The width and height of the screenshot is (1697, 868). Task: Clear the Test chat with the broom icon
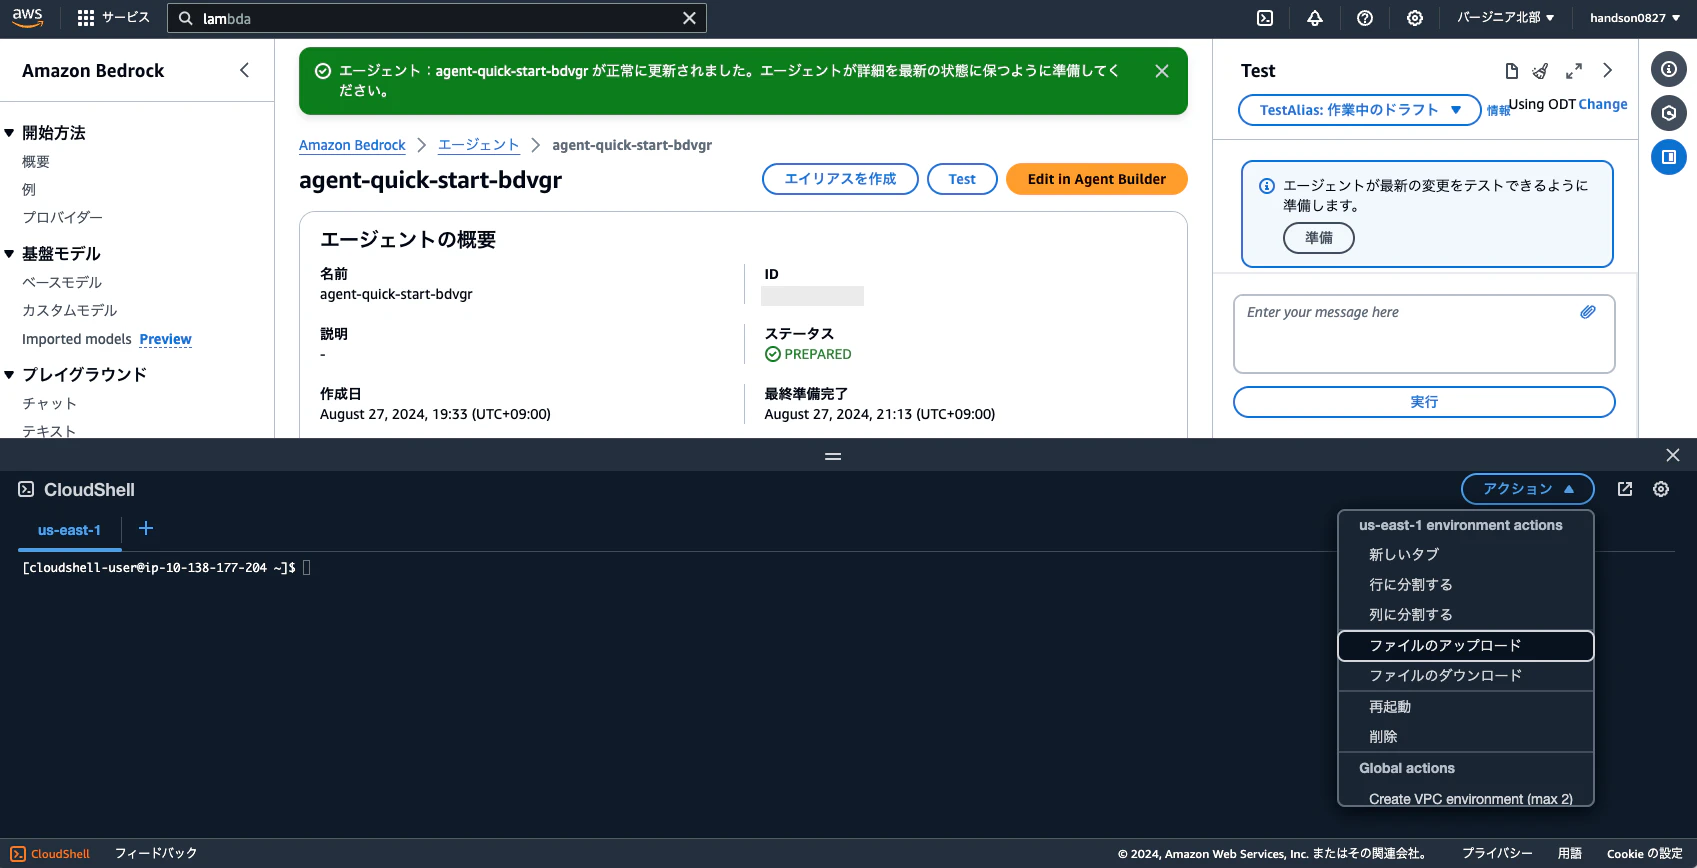click(1541, 71)
